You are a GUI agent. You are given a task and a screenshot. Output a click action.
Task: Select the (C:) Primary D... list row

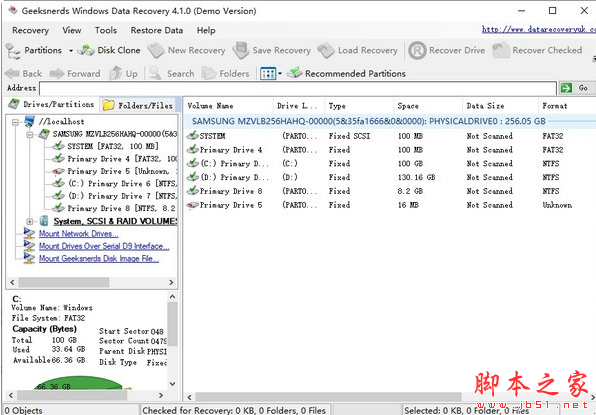(390, 164)
